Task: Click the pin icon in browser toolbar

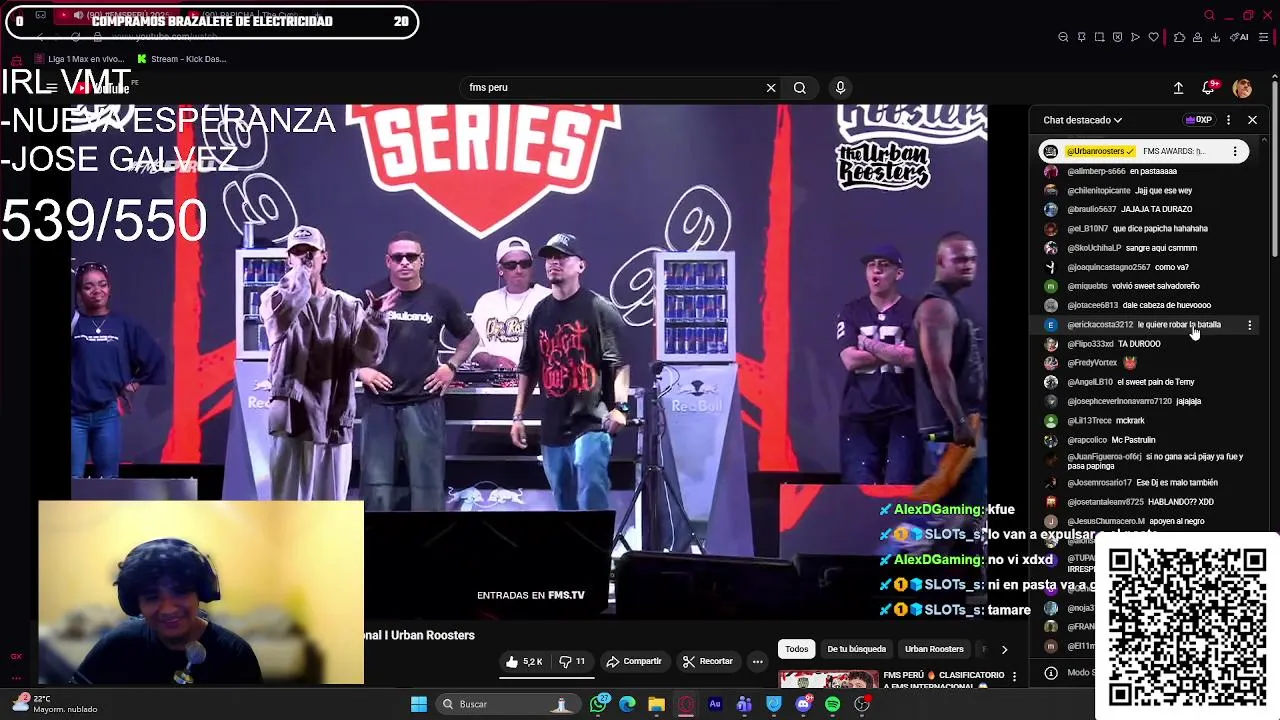Action: coord(1081,37)
